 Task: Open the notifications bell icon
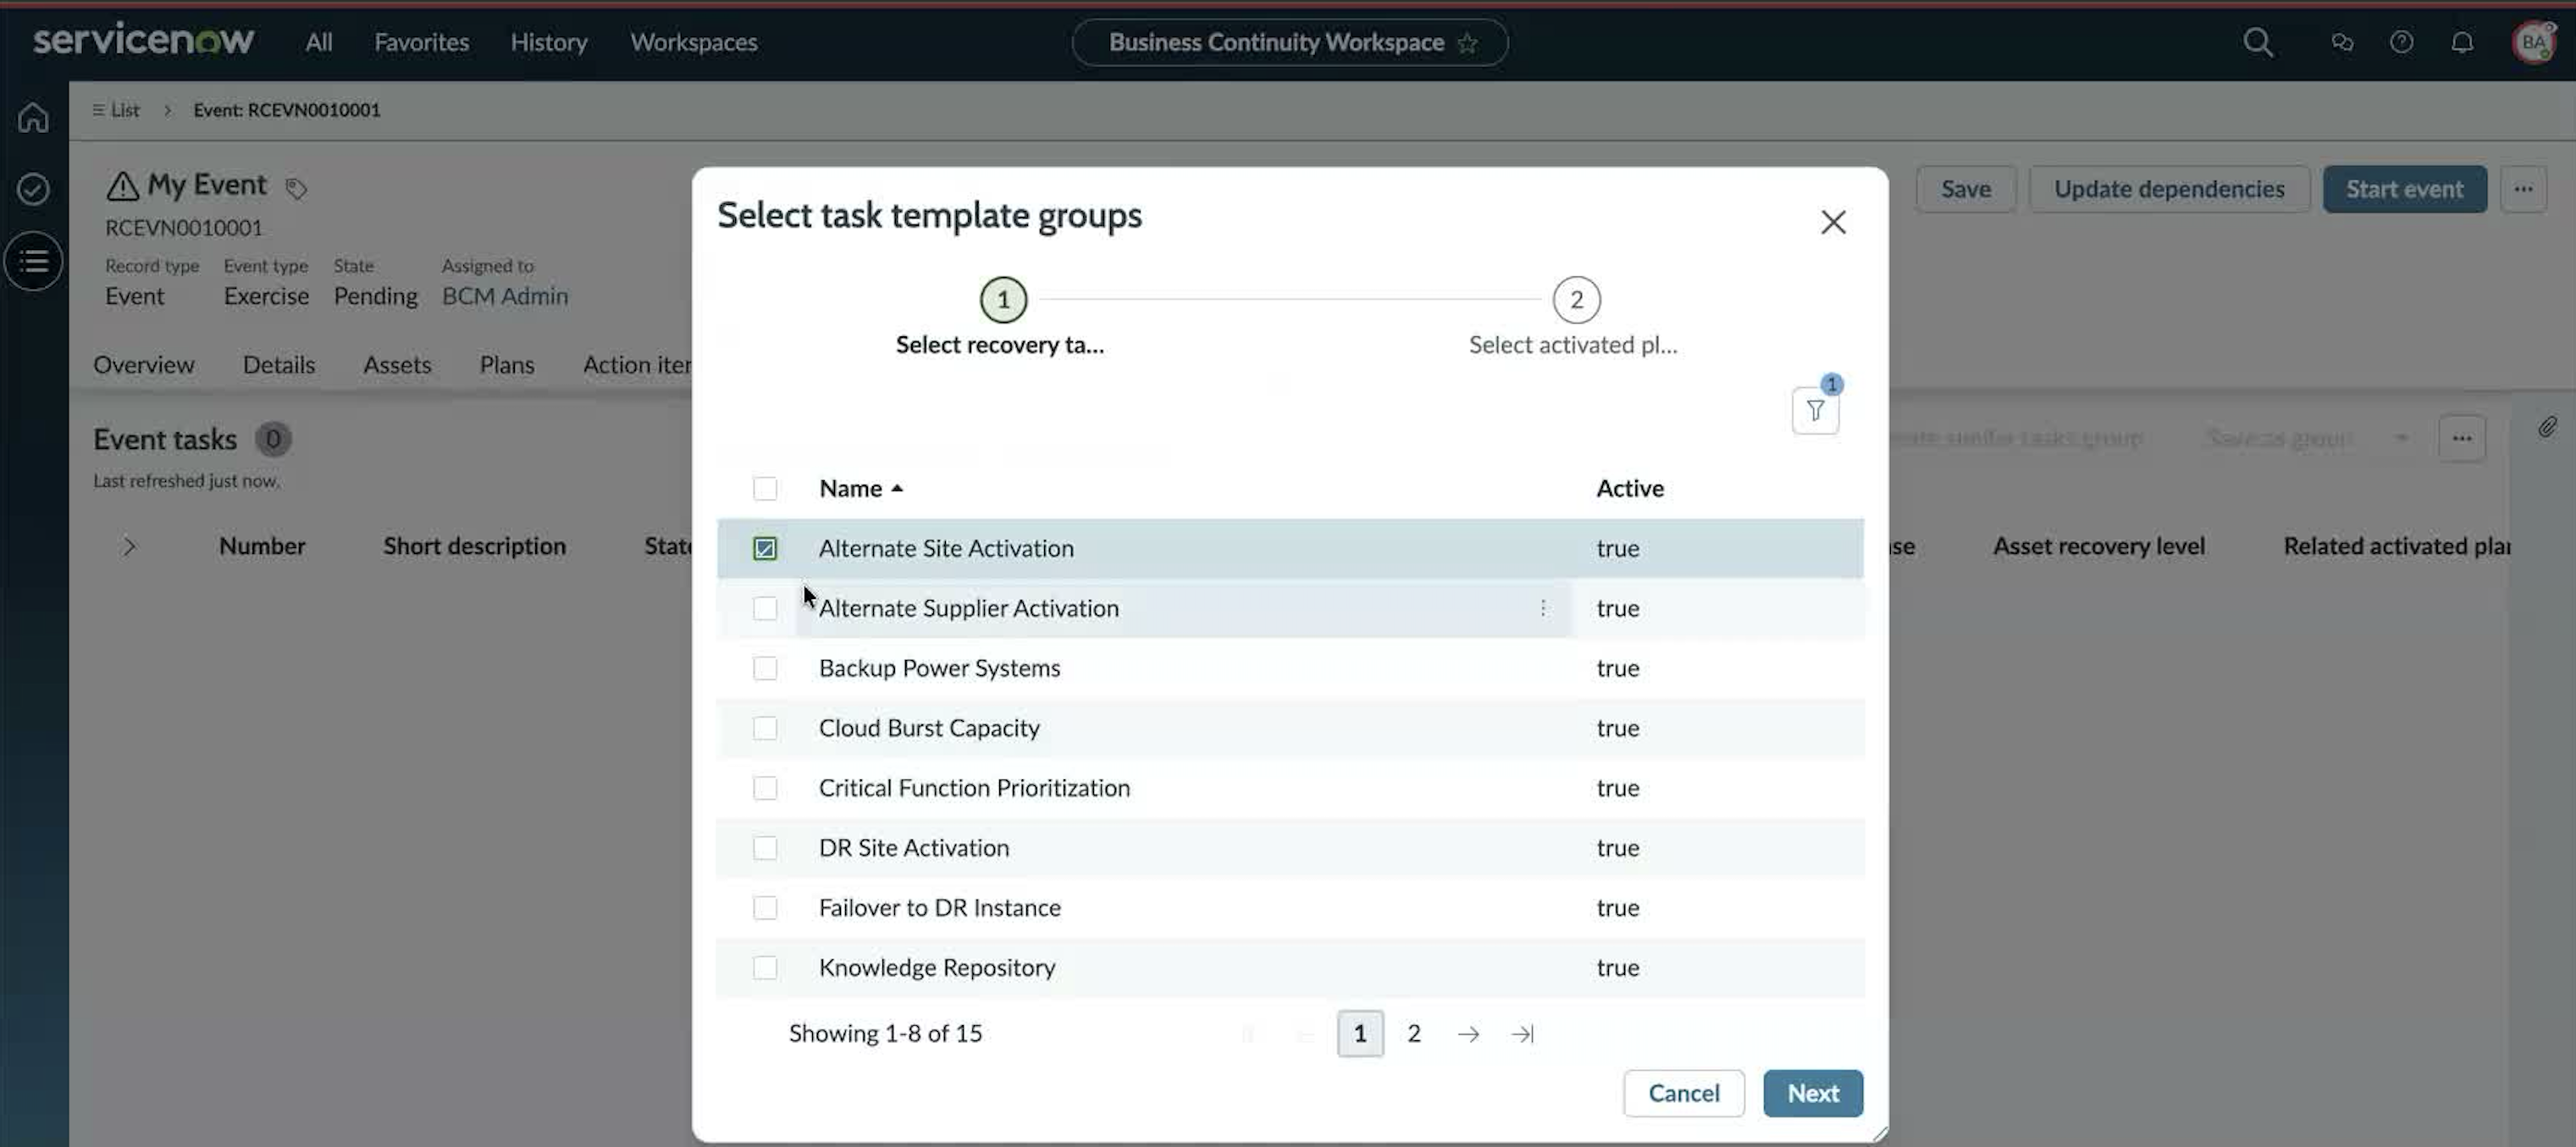pyautogui.click(x=2462, y=42)
